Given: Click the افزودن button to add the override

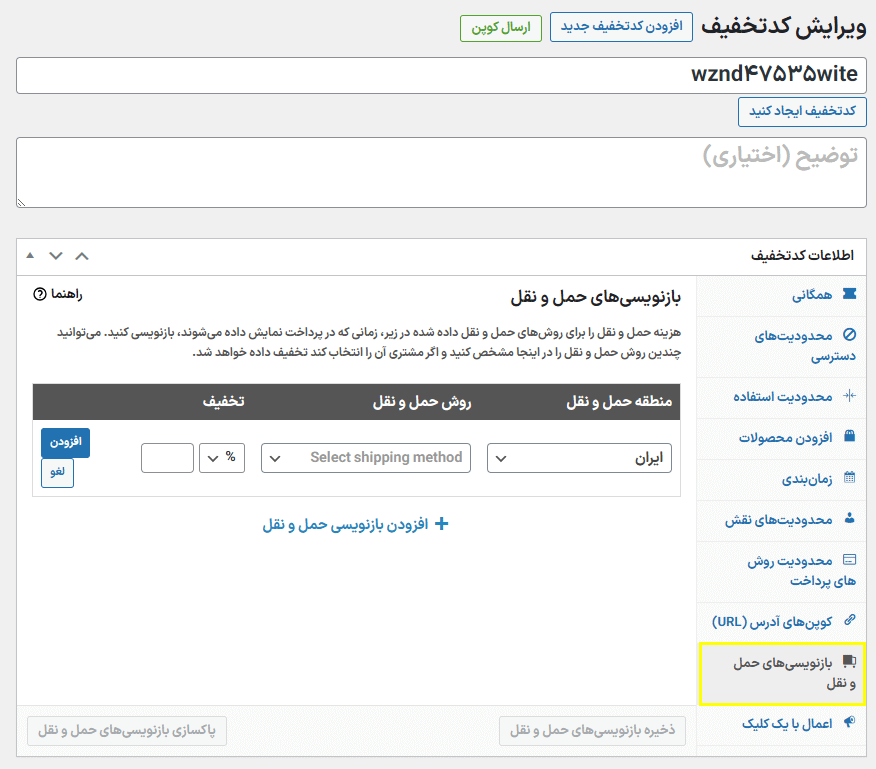Looking at the screenshot, I should [65, 442].
